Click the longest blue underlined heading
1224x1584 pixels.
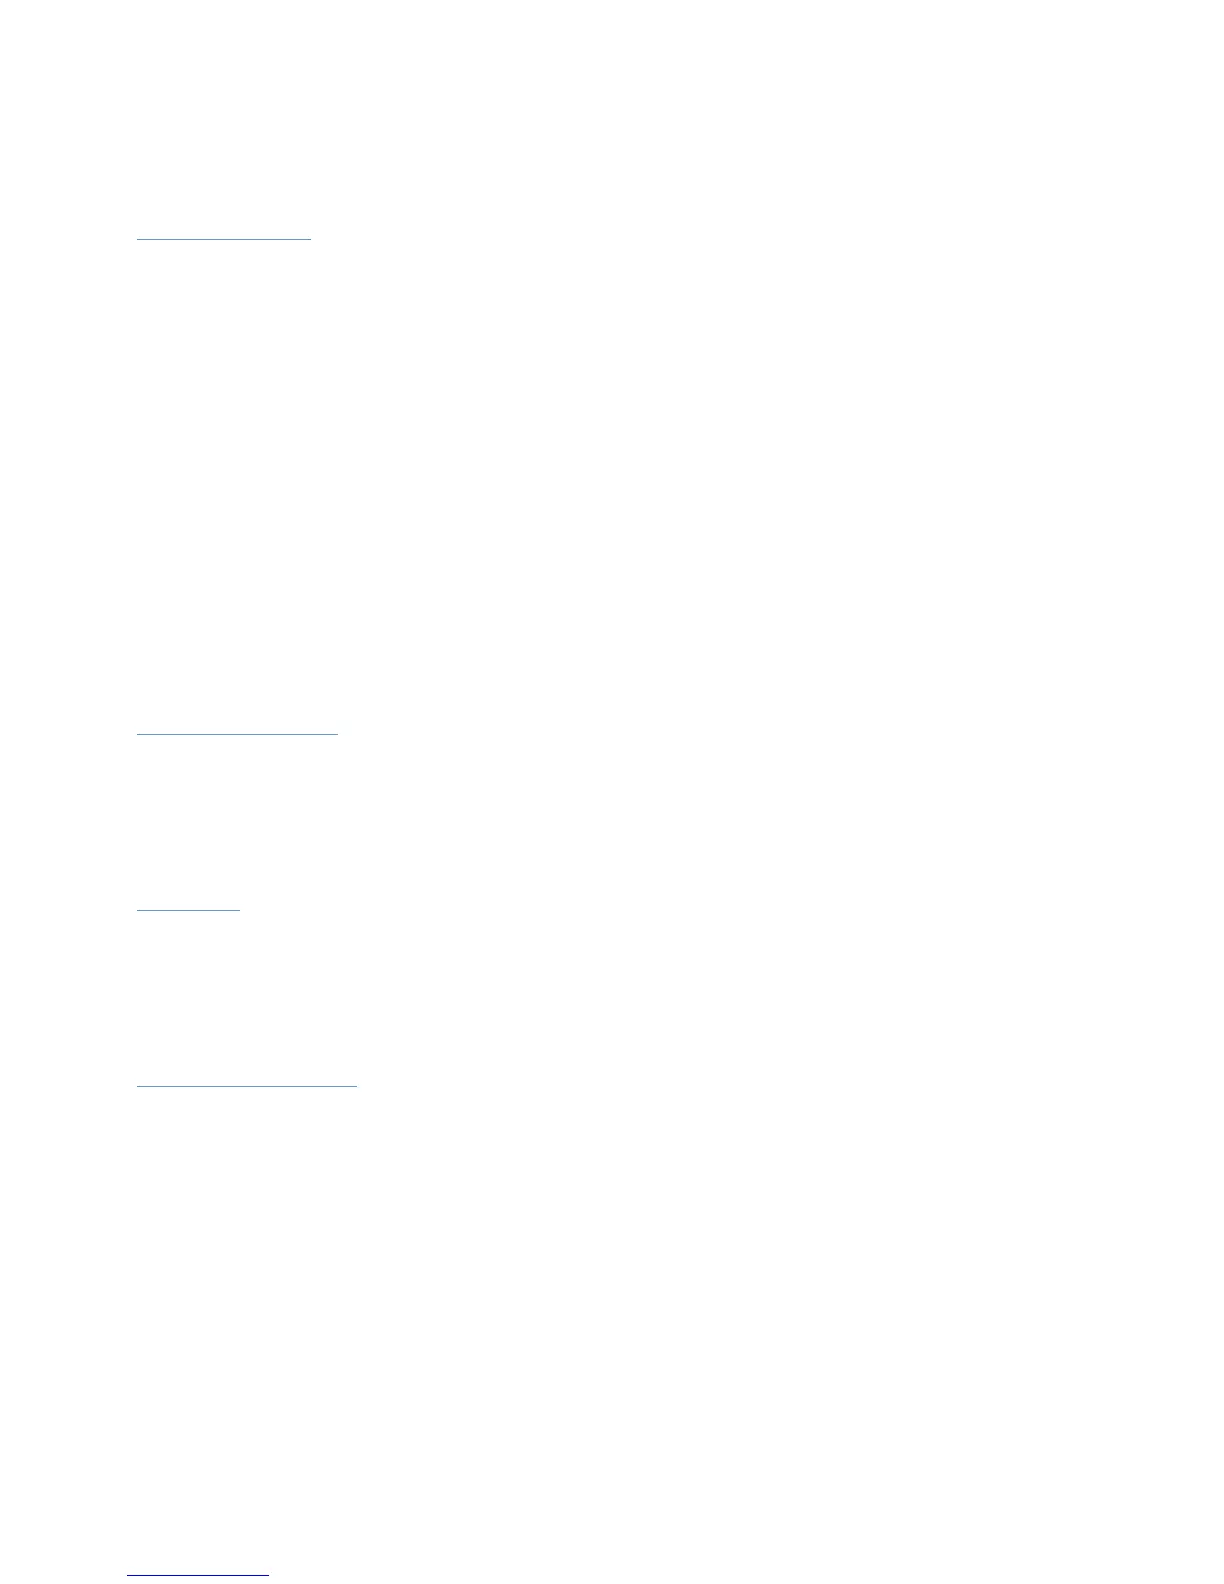(246, 1078)
